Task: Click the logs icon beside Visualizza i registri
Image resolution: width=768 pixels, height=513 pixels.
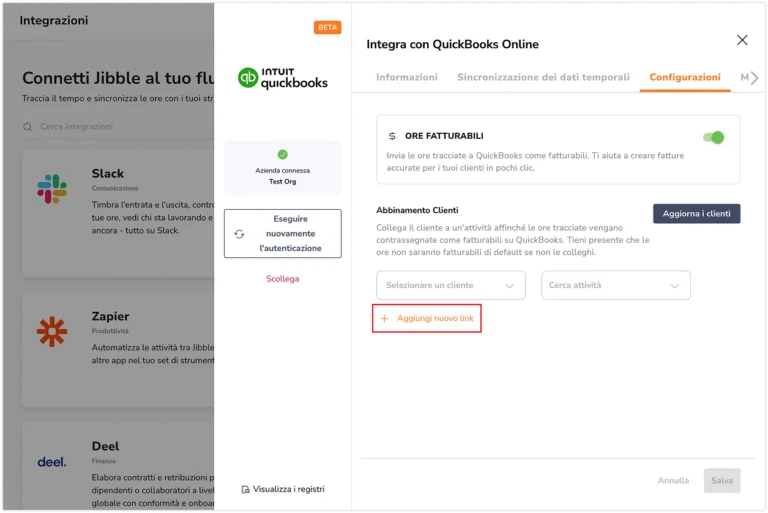Action: click(x=245, y=489)
